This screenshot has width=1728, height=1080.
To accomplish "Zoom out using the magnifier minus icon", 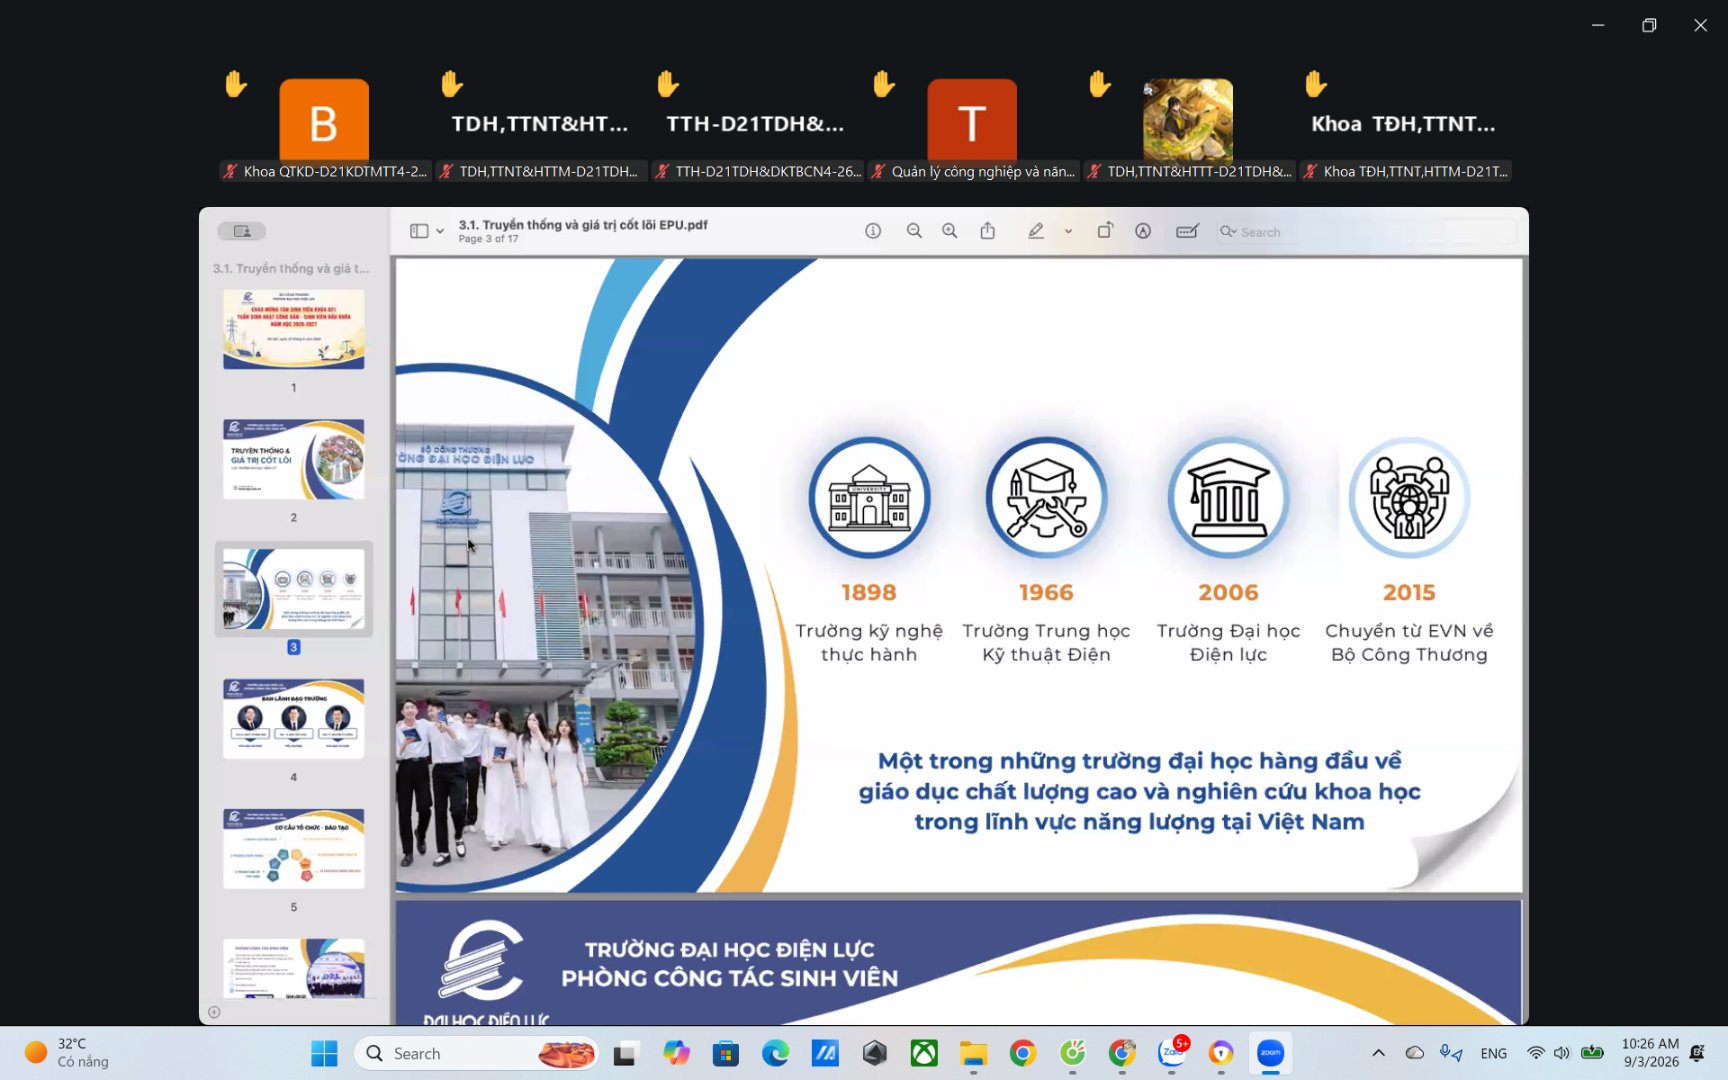I will [914, 231].
